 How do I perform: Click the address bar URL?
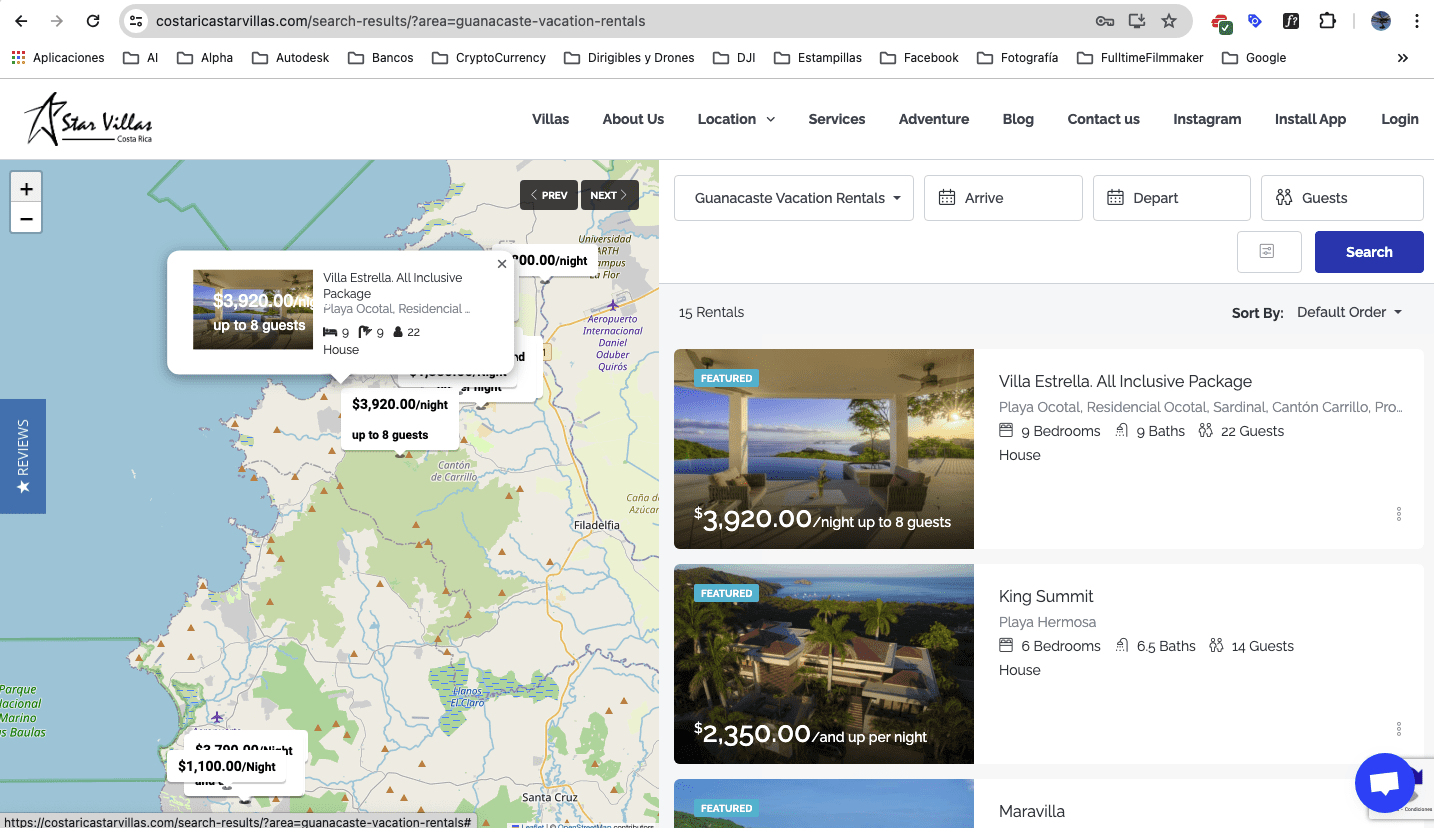pos(400,21)
